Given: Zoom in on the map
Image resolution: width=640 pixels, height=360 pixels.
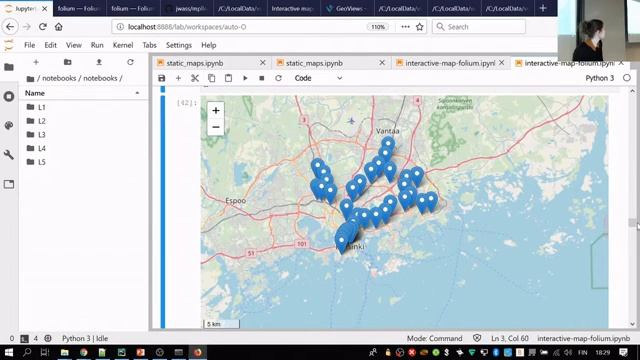Looking at the screenshot, I should coord(216,110).
